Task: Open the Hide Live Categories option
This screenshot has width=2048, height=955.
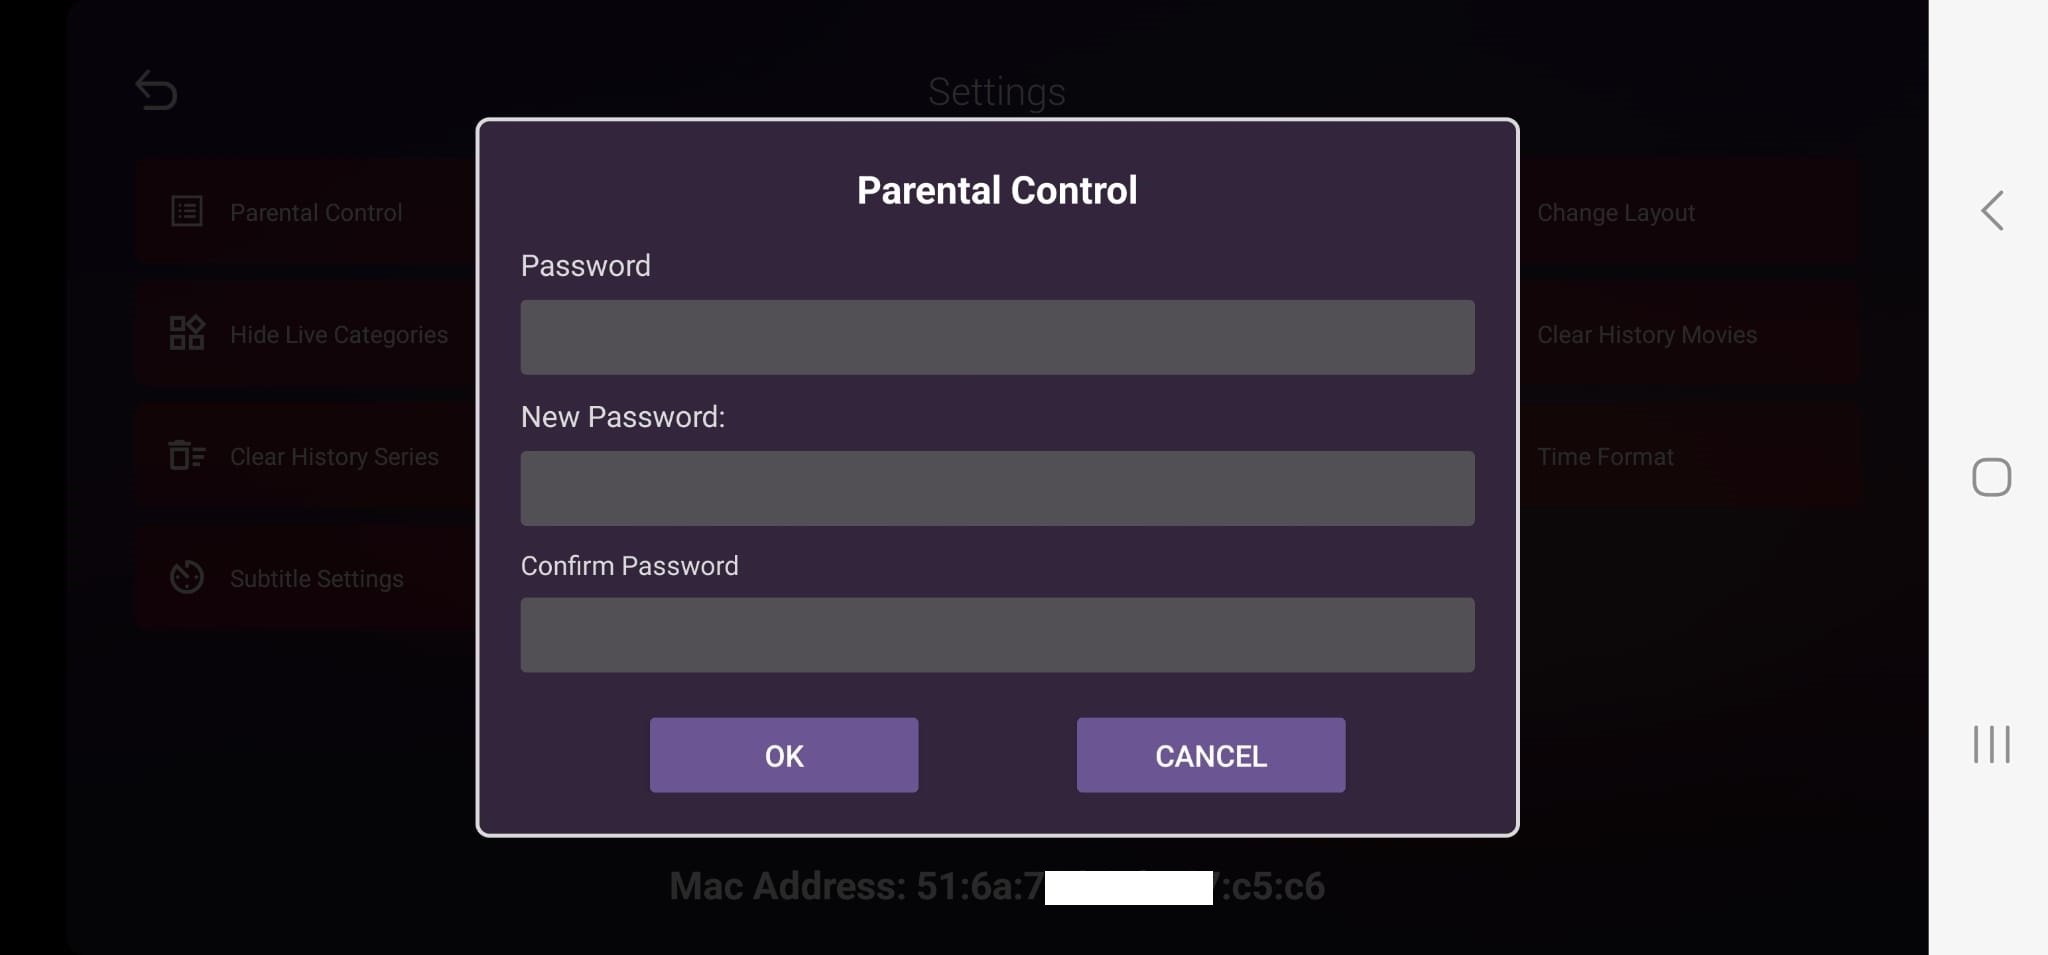Action: [x=339, y=334]
